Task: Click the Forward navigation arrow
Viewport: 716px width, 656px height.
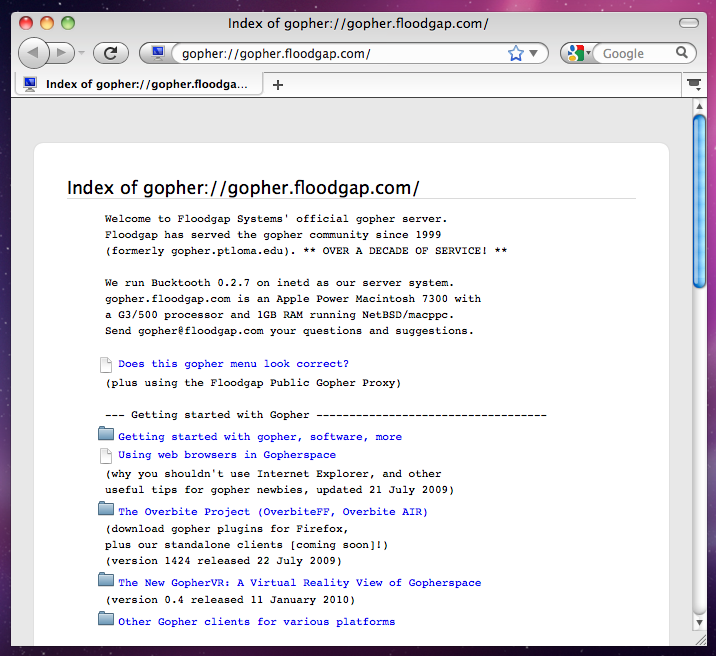Action: (x=62, y=53)
